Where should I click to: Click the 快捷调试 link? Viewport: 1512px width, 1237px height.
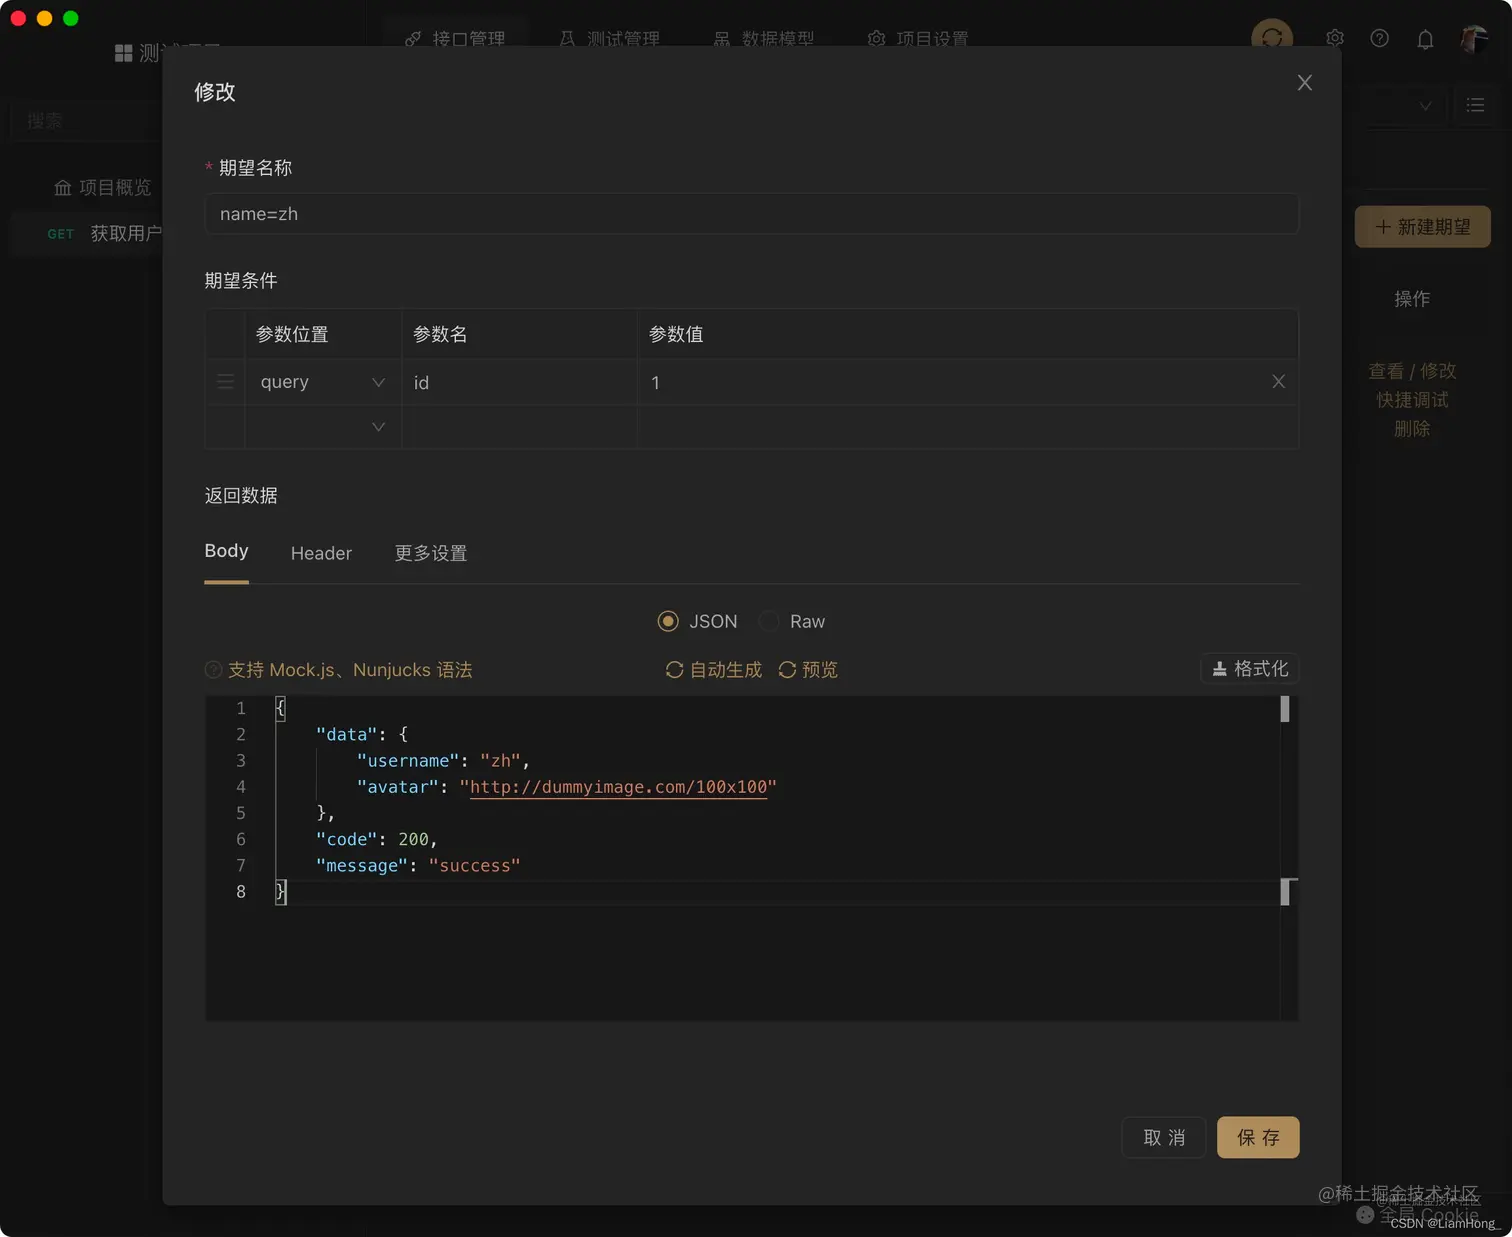(1412, 400)
